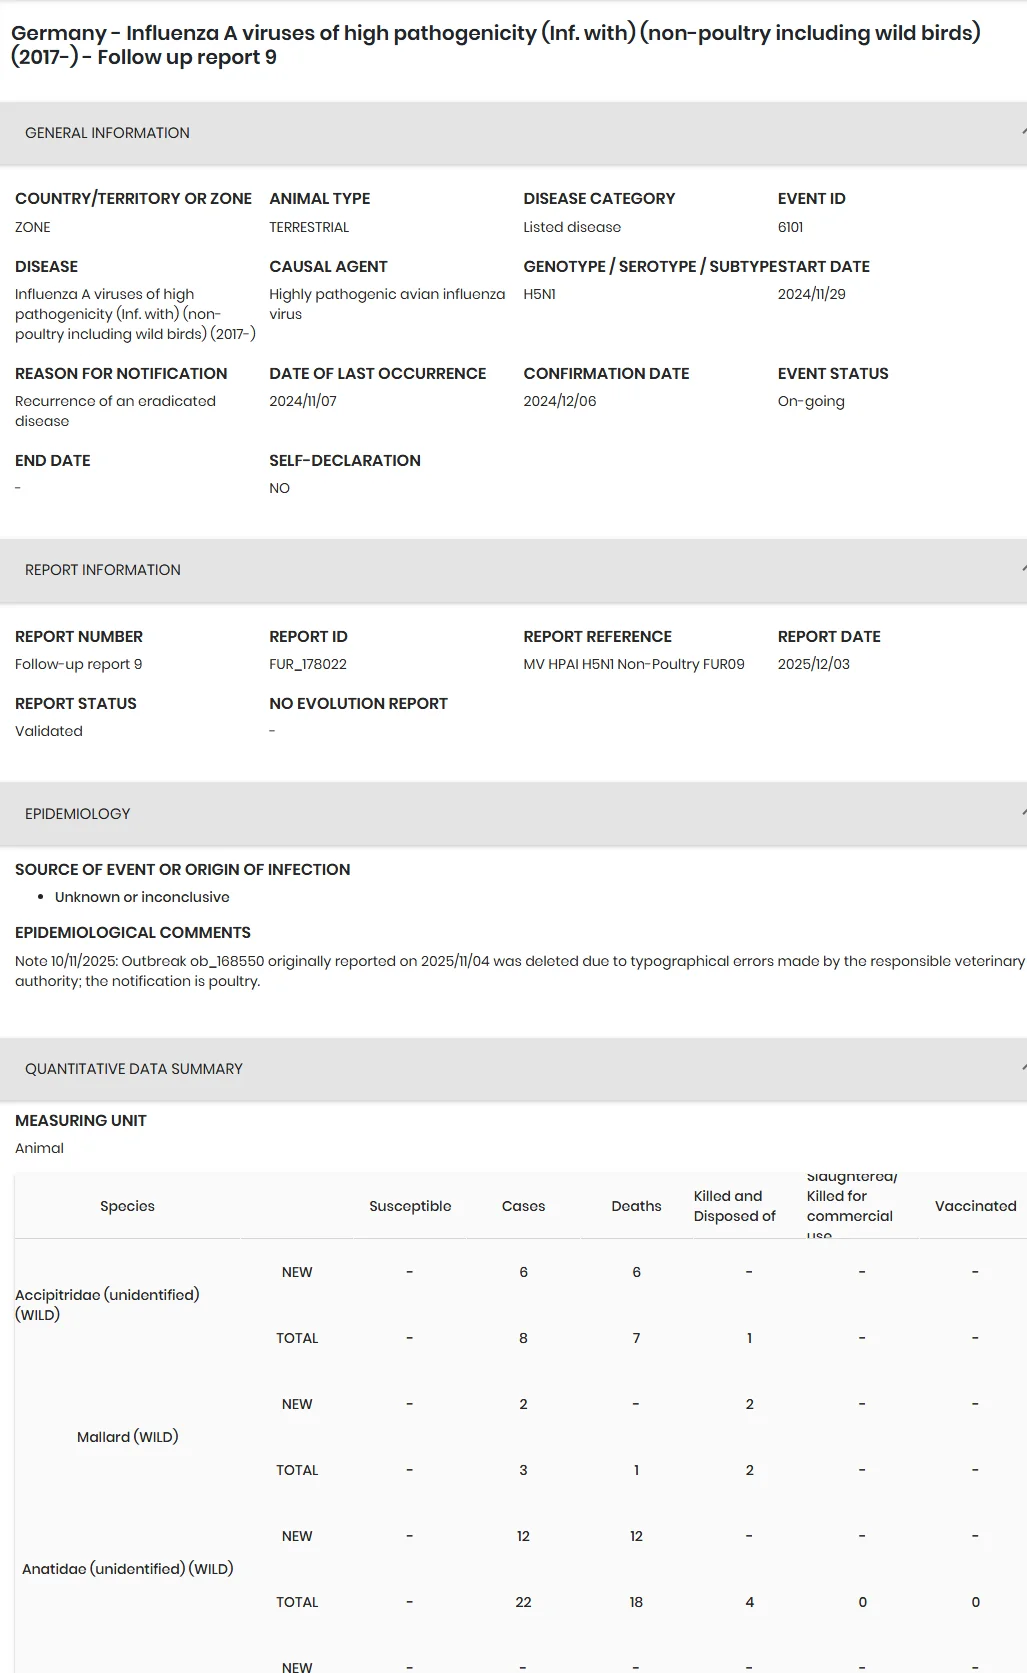
Task: Select the Vaccinated column header
Action: pos(975,1206)
